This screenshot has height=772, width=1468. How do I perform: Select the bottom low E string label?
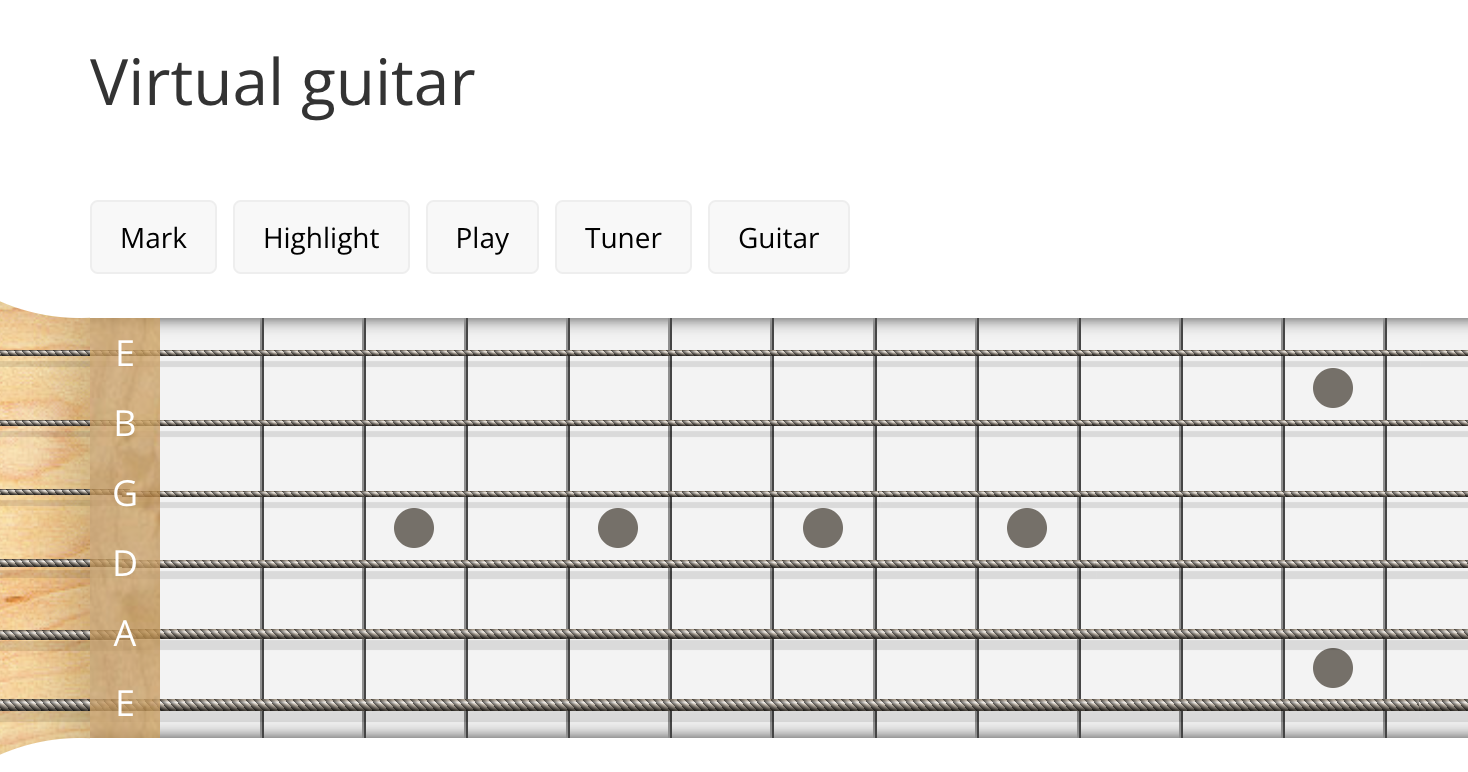pyautogui.click(x=125, y=704)
